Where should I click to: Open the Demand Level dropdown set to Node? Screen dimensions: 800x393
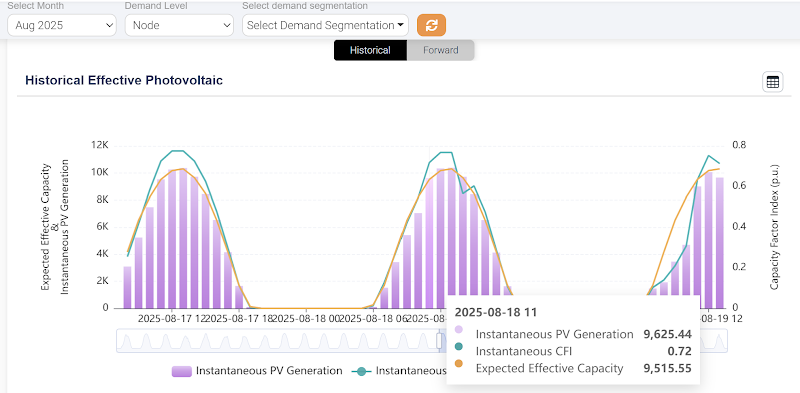coord(179,25)
